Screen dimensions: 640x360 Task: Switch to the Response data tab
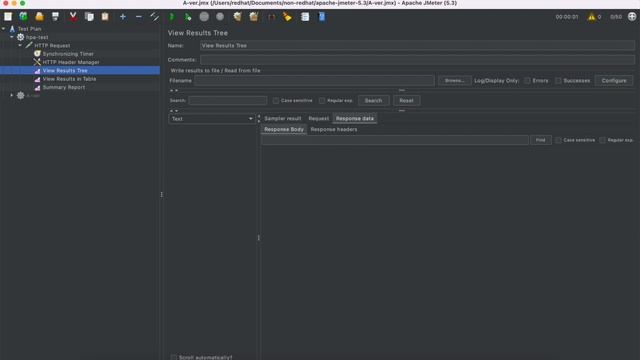pos(355,118)
